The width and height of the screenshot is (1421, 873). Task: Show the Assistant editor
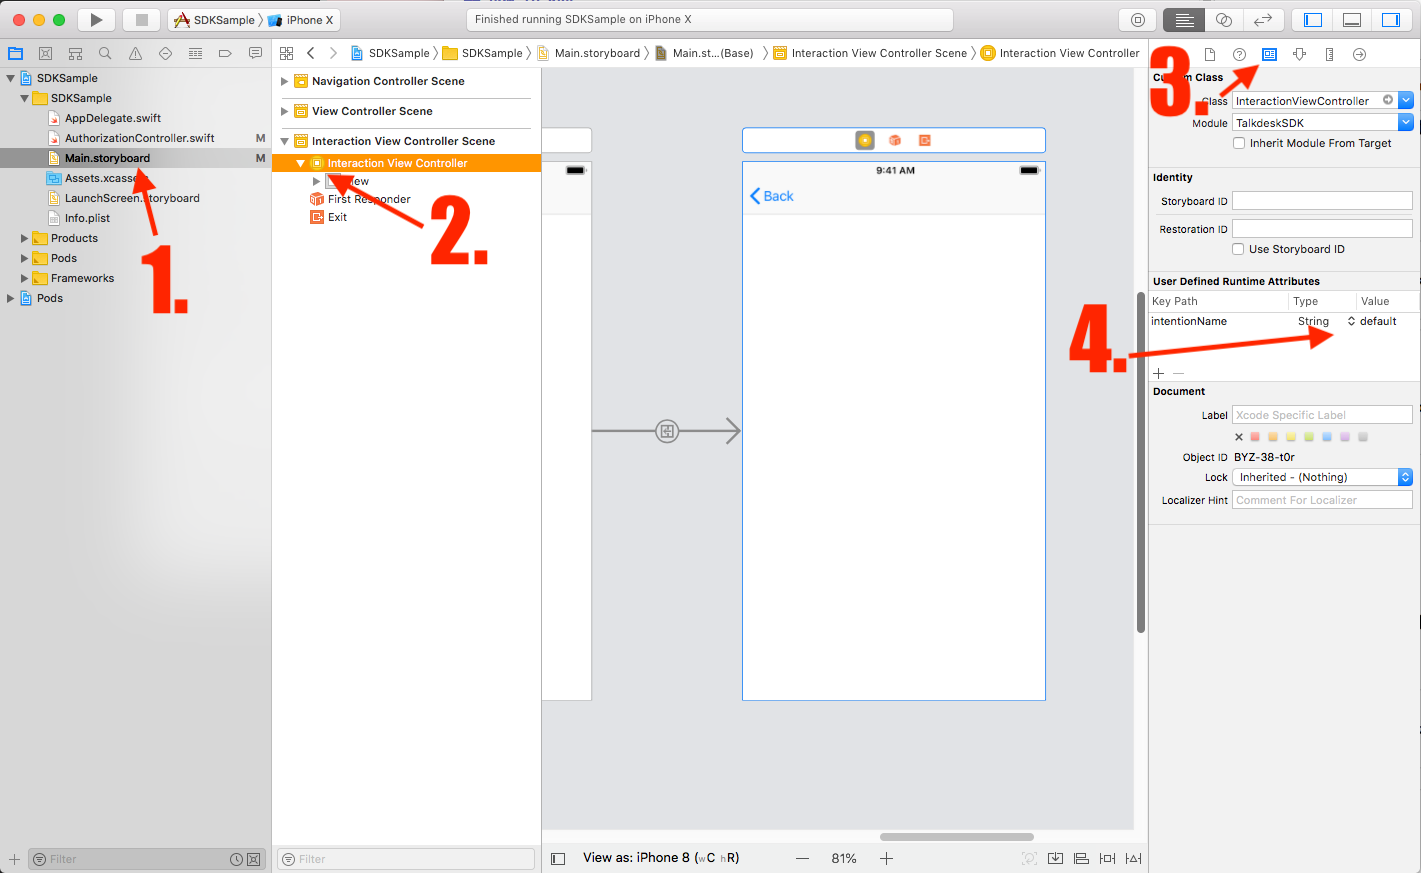[1224, 19]
